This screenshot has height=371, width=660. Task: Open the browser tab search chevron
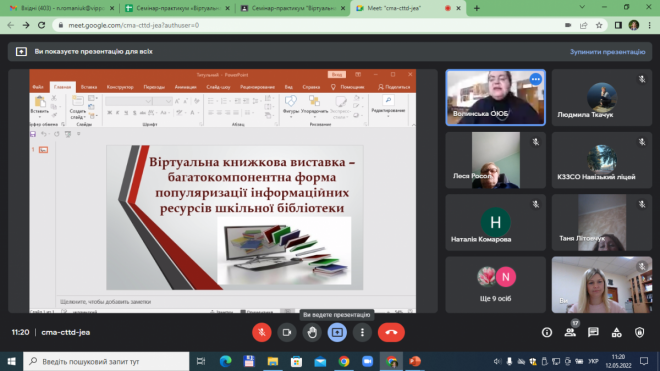coord(582,7)
